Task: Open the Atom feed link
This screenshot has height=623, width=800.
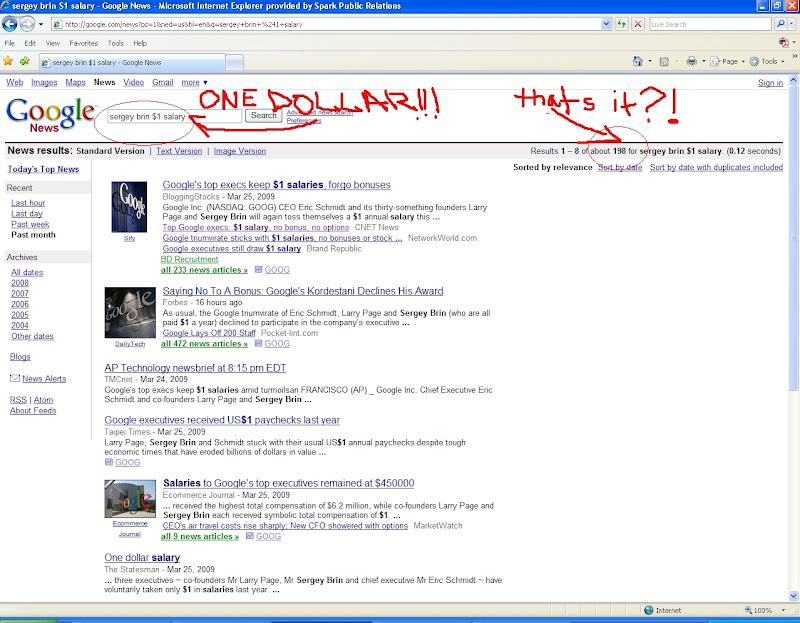Action: coord(43,400)
